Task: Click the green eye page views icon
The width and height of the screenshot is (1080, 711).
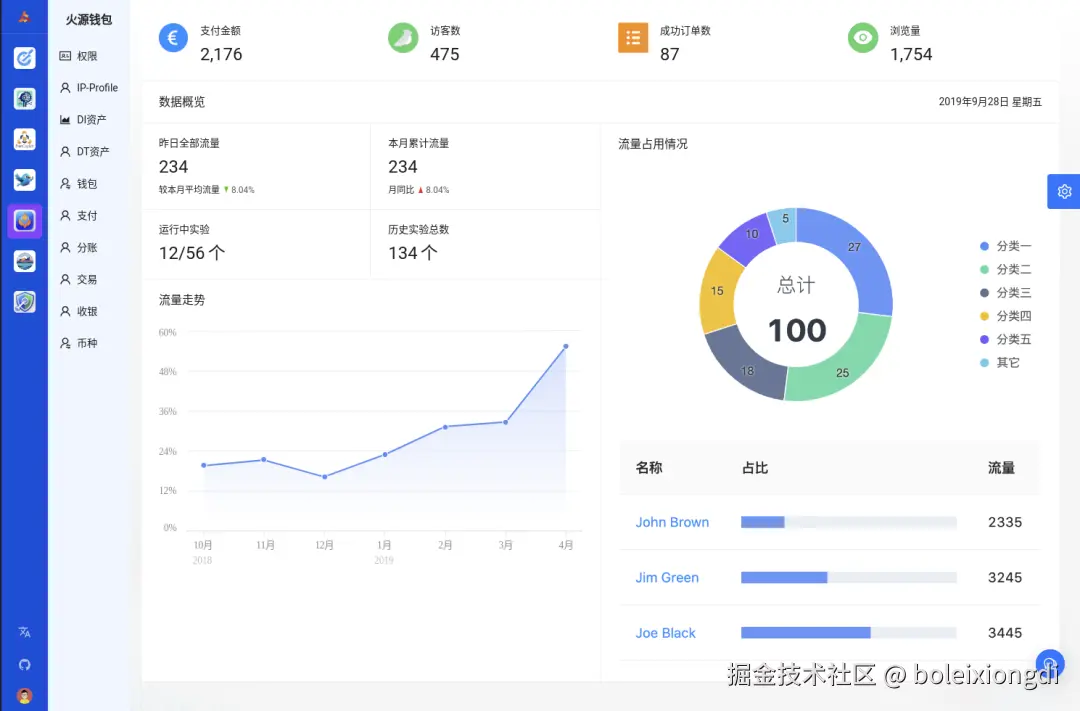Action: click(863, 38)
